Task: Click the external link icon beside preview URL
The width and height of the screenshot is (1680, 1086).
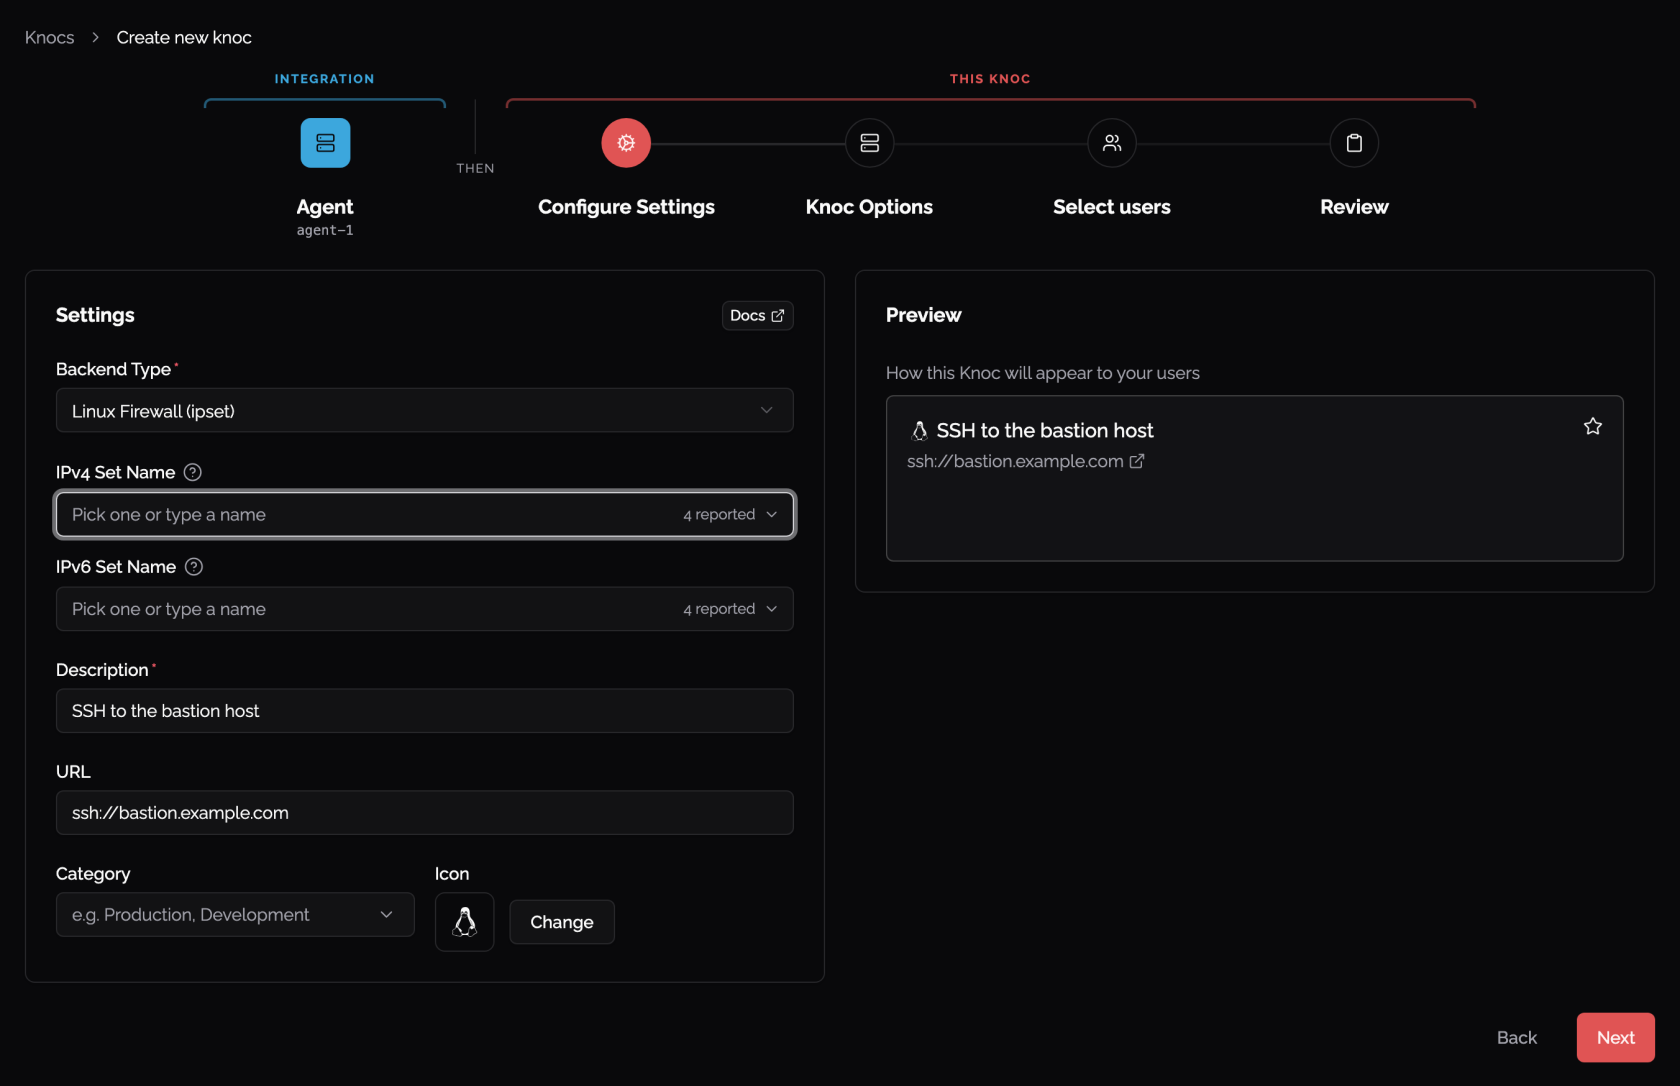Action: pos(1137,461)
